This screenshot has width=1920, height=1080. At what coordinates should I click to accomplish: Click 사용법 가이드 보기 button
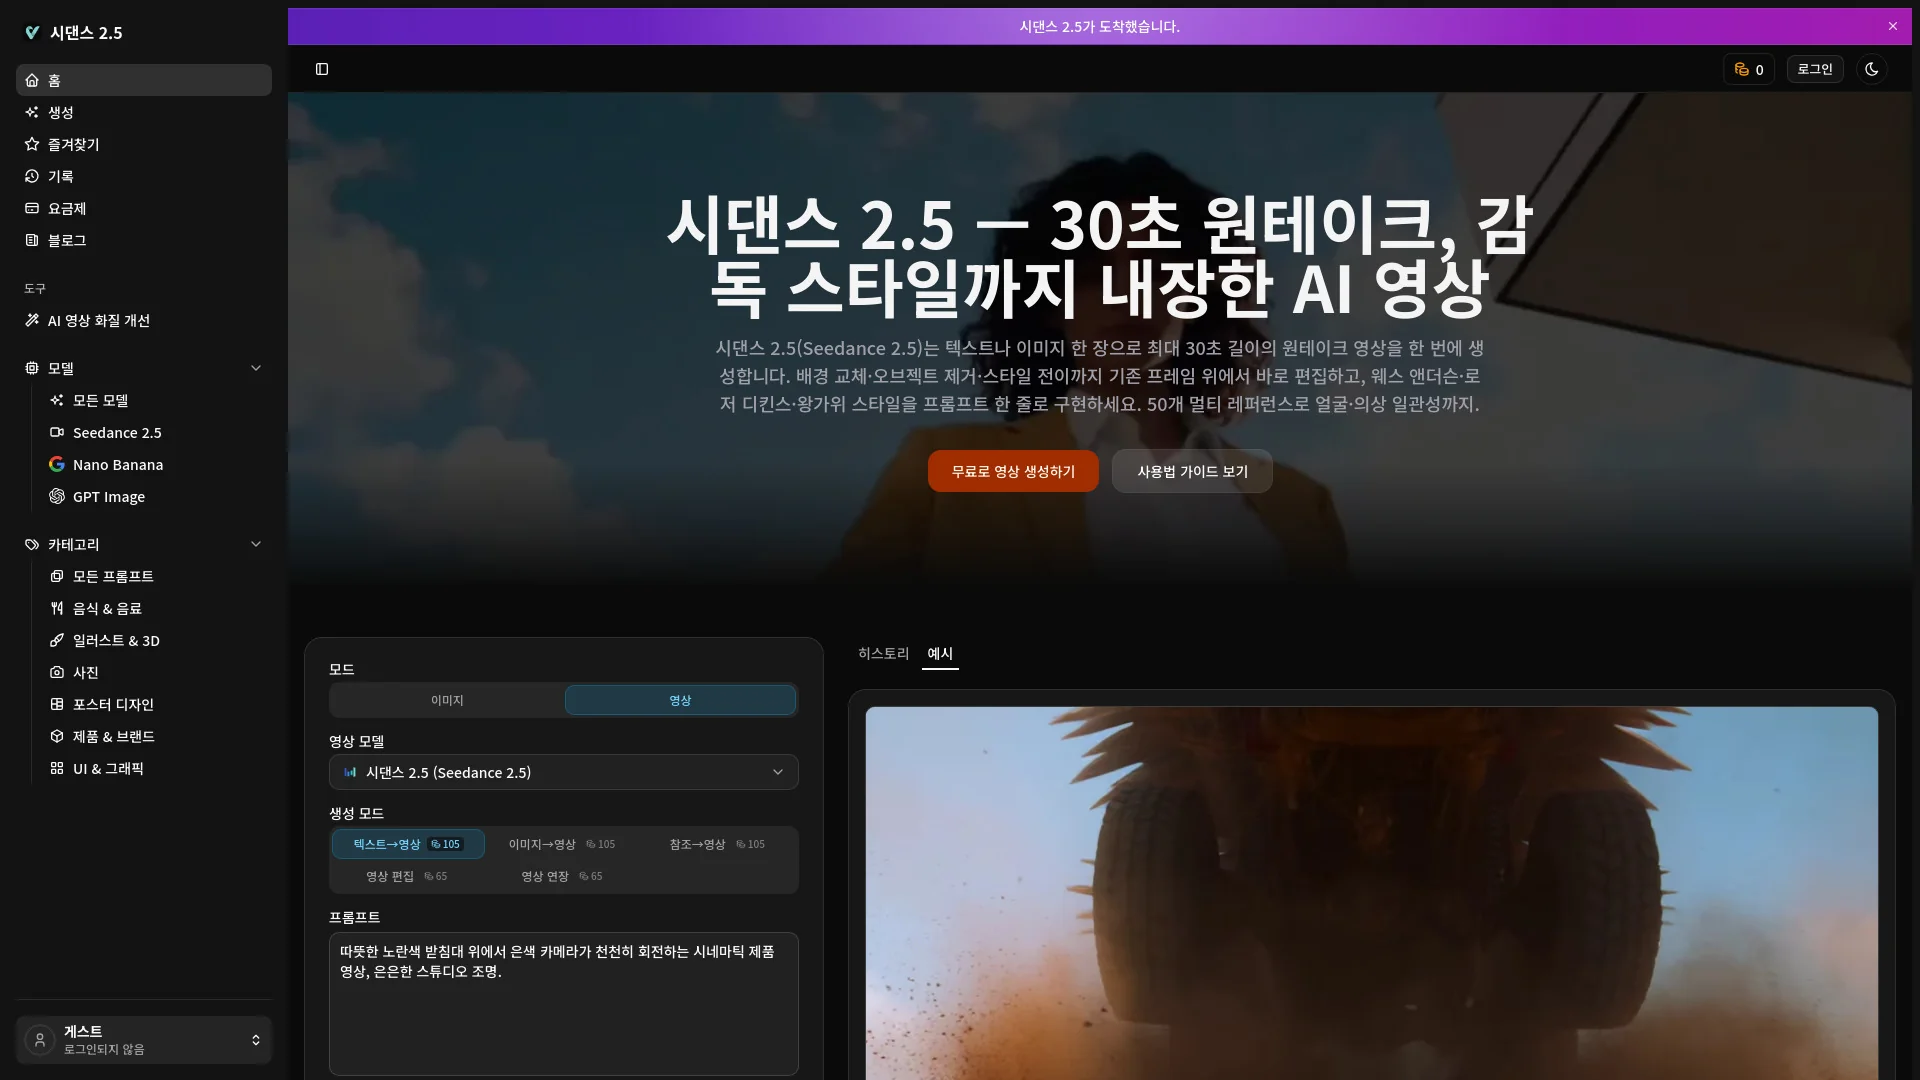pyautogui.click(x=1192, y=471)
